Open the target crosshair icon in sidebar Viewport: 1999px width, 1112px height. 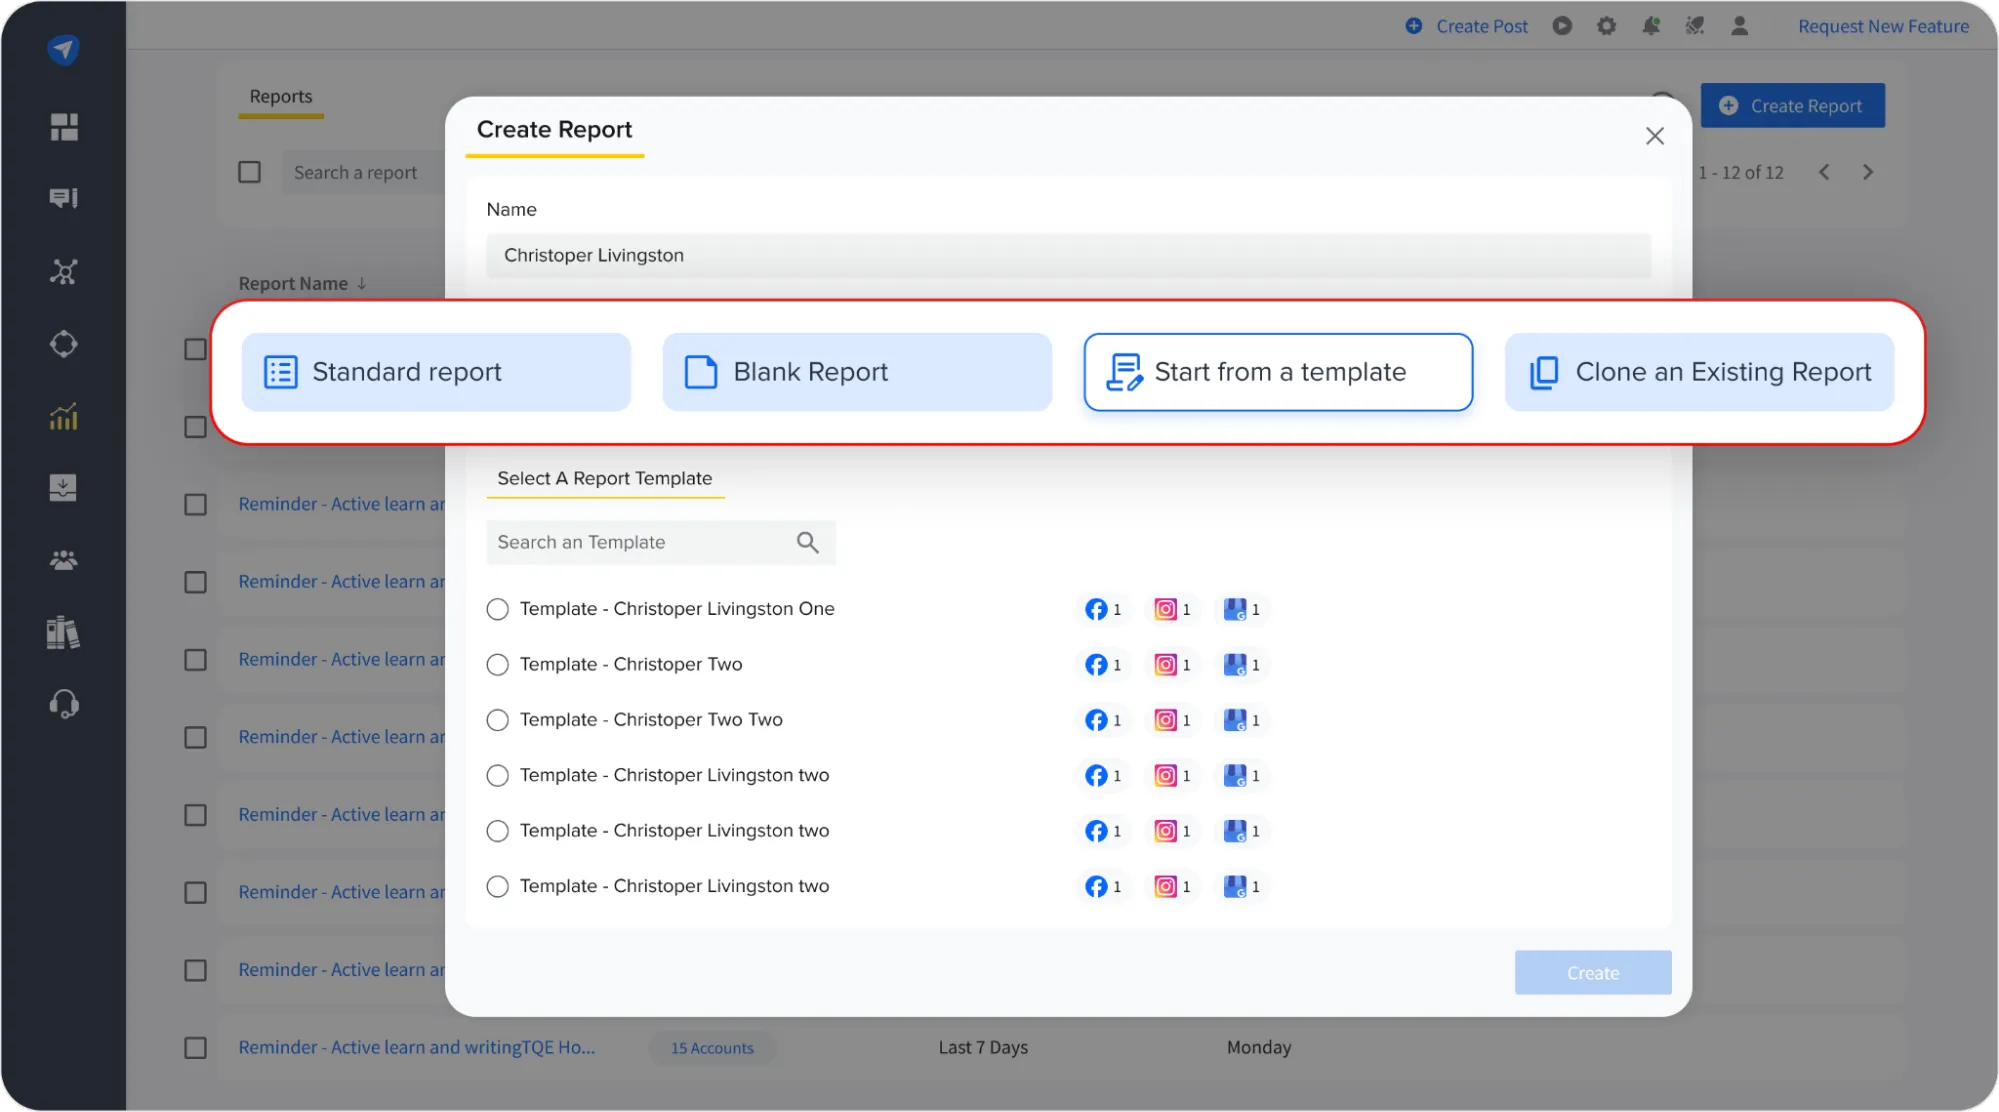pos(64,344)
